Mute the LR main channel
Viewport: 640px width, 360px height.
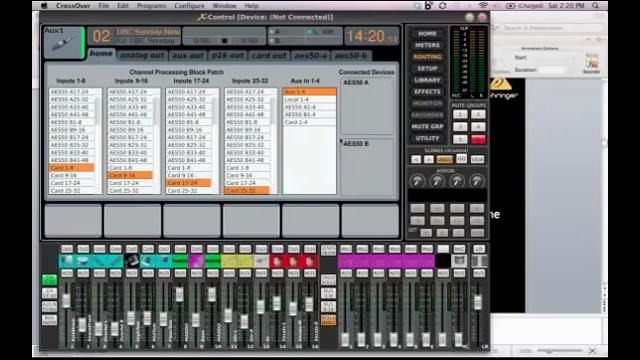pos(479,273)
